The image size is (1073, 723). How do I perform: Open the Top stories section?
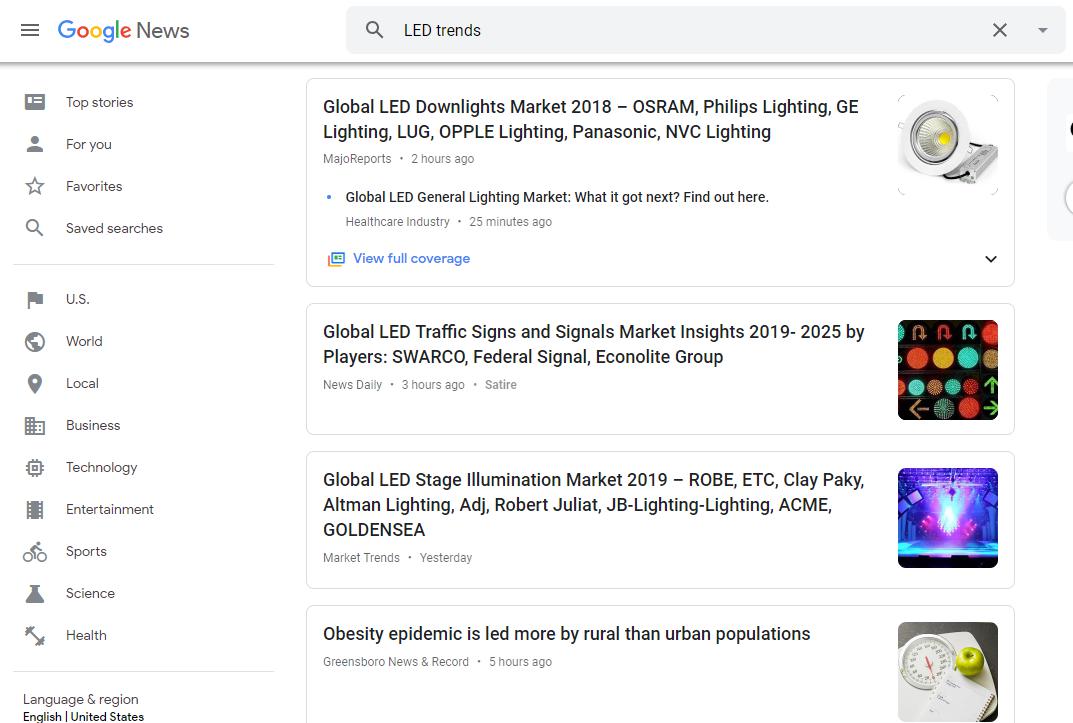pyautogui.click(x=99, y=102)
